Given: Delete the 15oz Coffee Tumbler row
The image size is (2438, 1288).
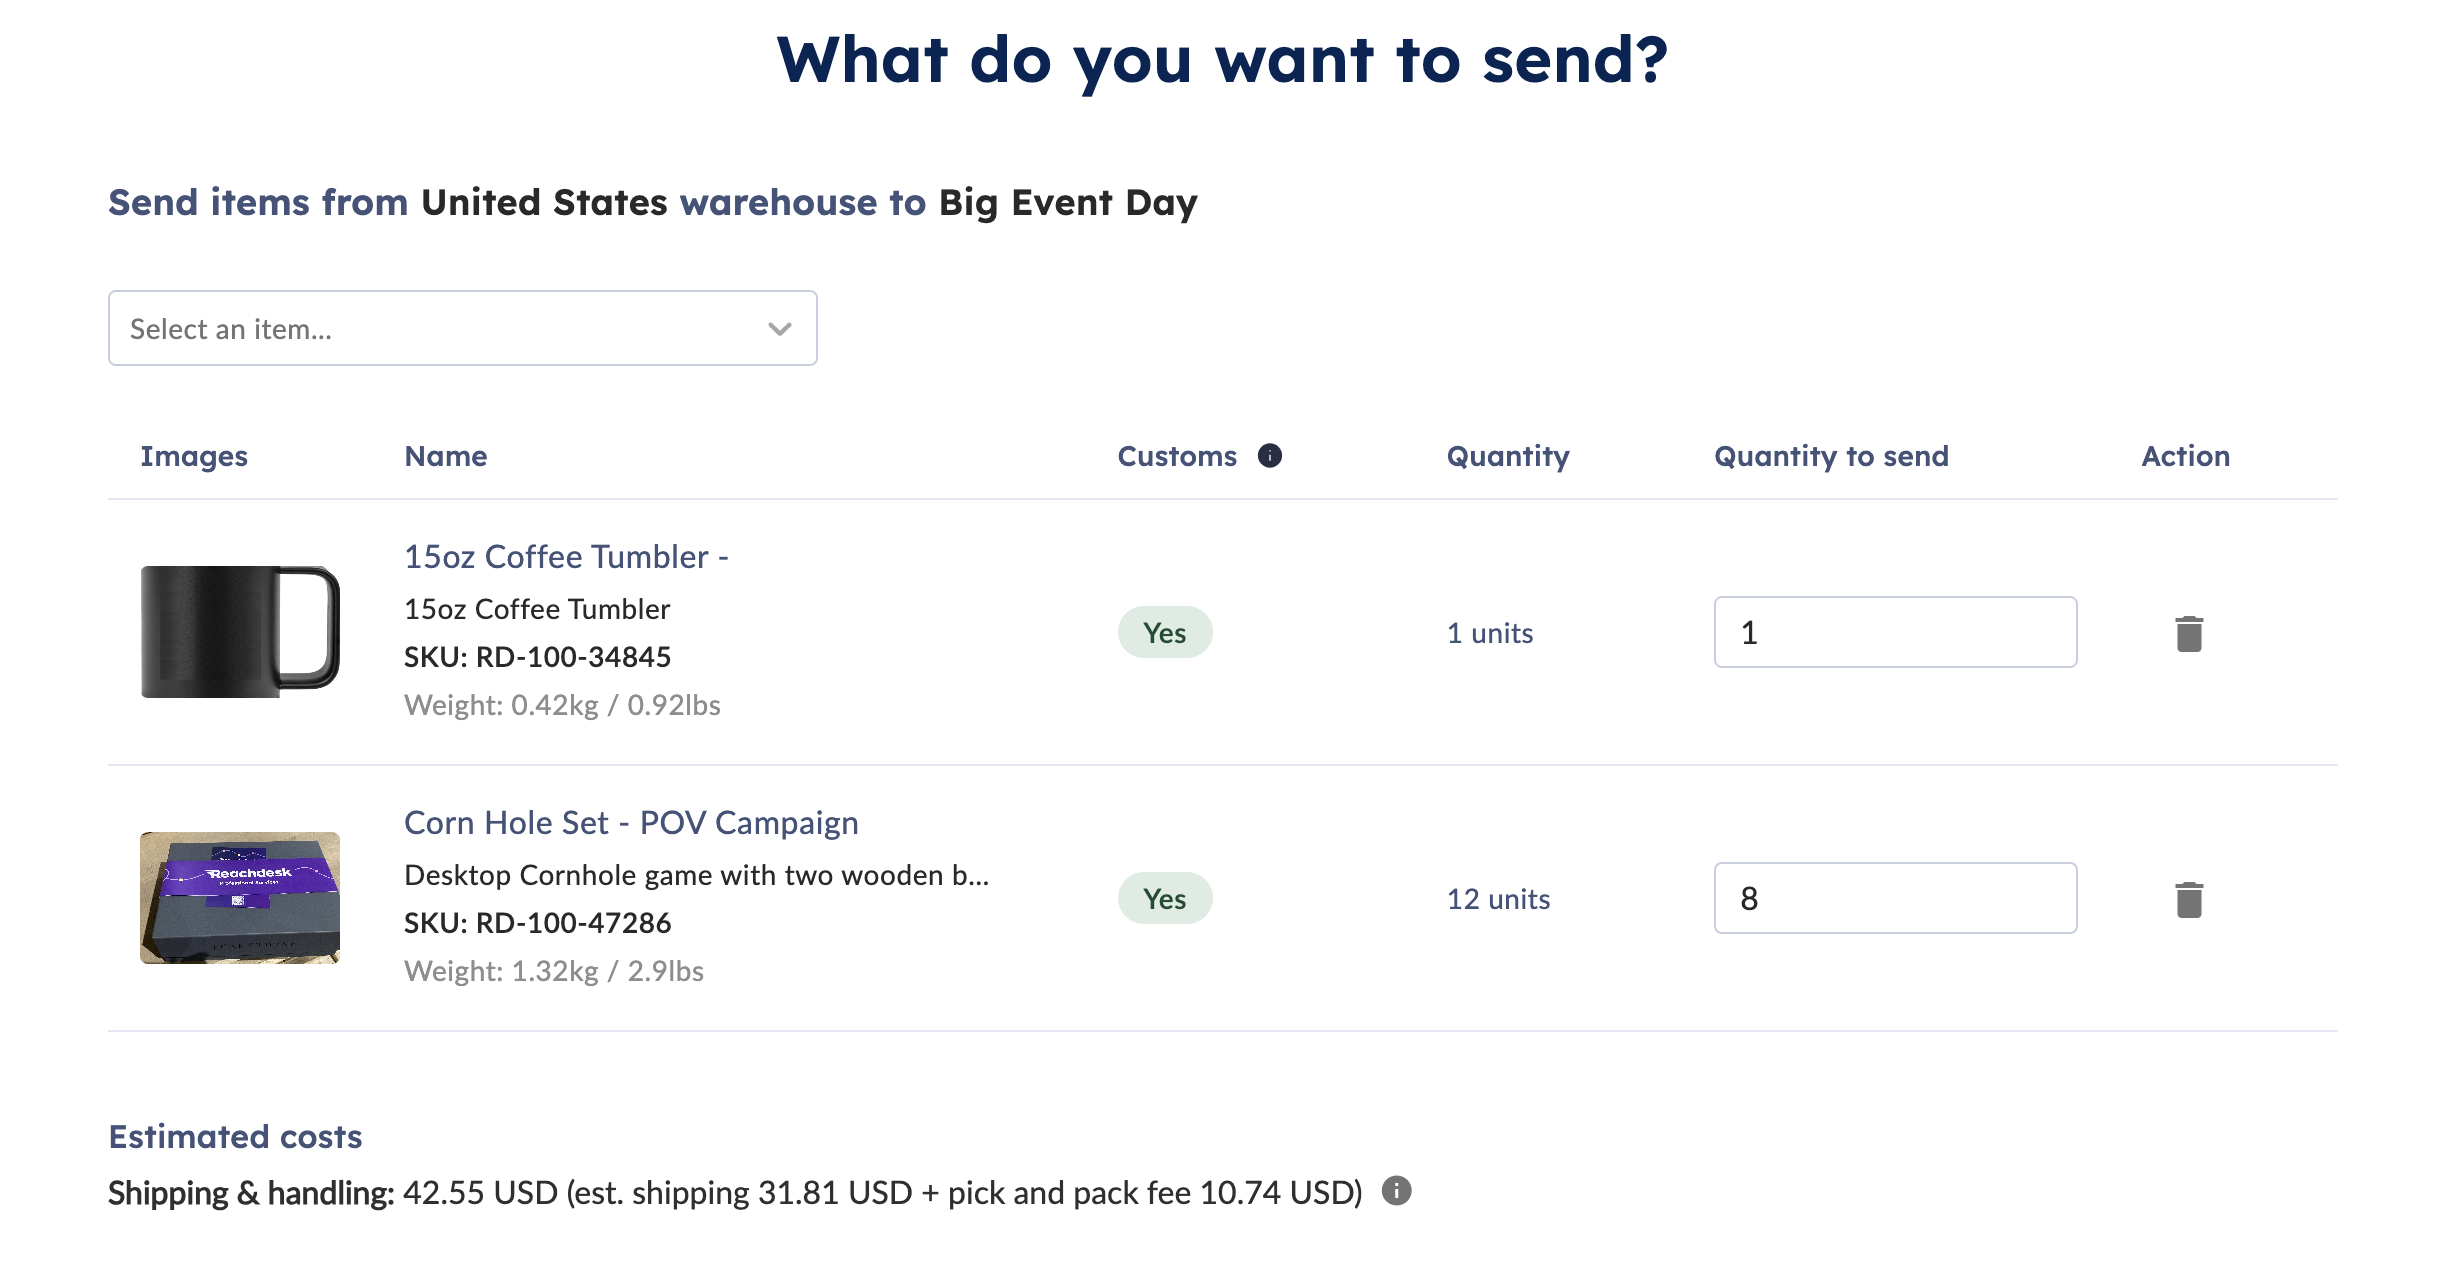Looking at the screenshot, I should click(x=2188, y=633).
